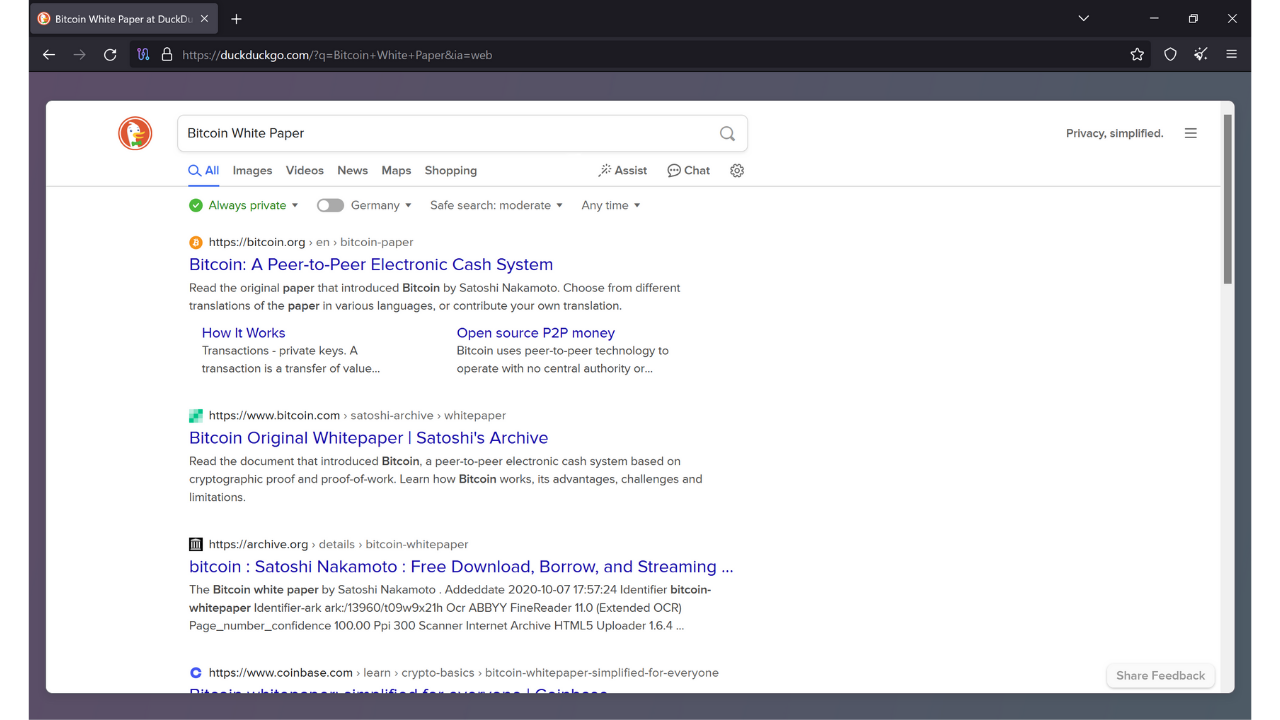
Task: Click the browser tracking protection shield
Action: pyautogui.click(x=1170, y=55)
